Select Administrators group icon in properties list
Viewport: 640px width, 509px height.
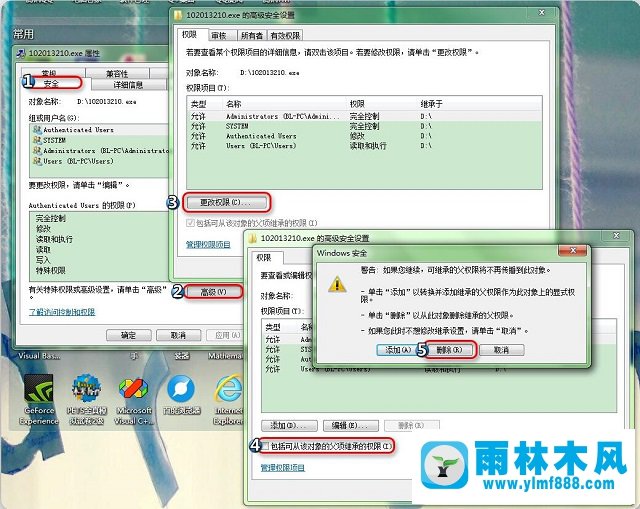pyautogui.click(x=37, y=151)
